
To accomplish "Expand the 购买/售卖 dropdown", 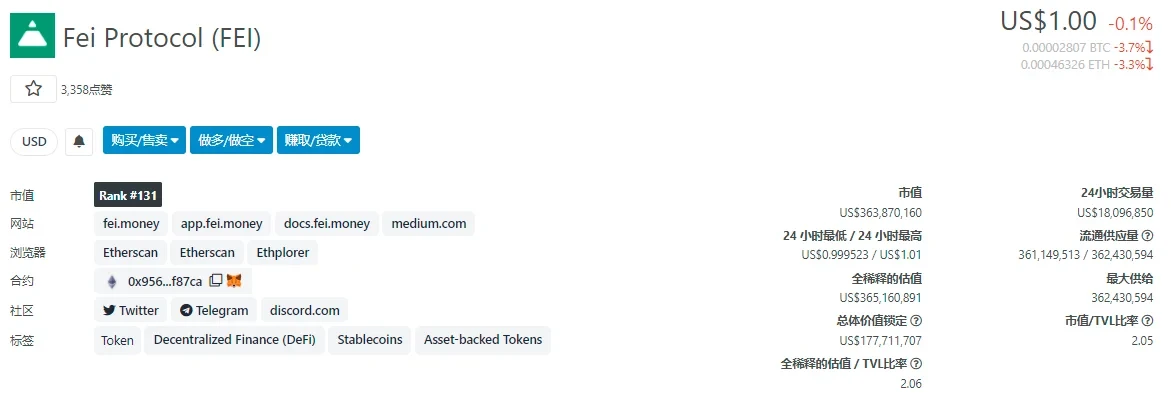I will click(x=145, y=141).
